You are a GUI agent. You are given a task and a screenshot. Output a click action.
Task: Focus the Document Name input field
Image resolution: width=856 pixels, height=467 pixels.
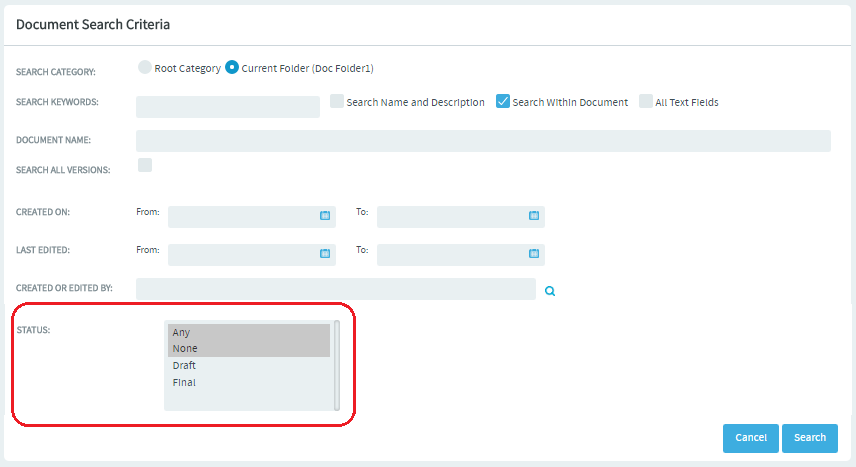[483, 141]
